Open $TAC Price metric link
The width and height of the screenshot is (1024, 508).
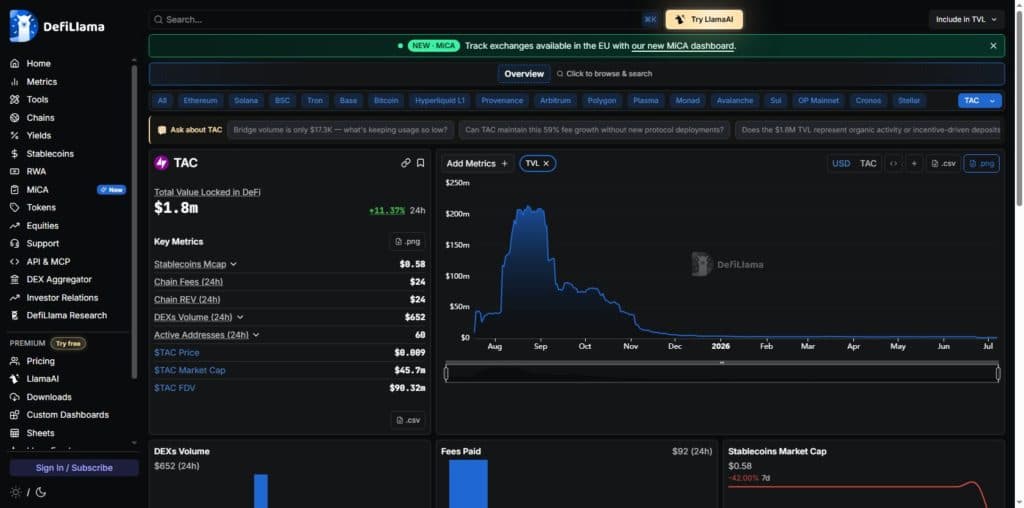(x=177, y=353)
